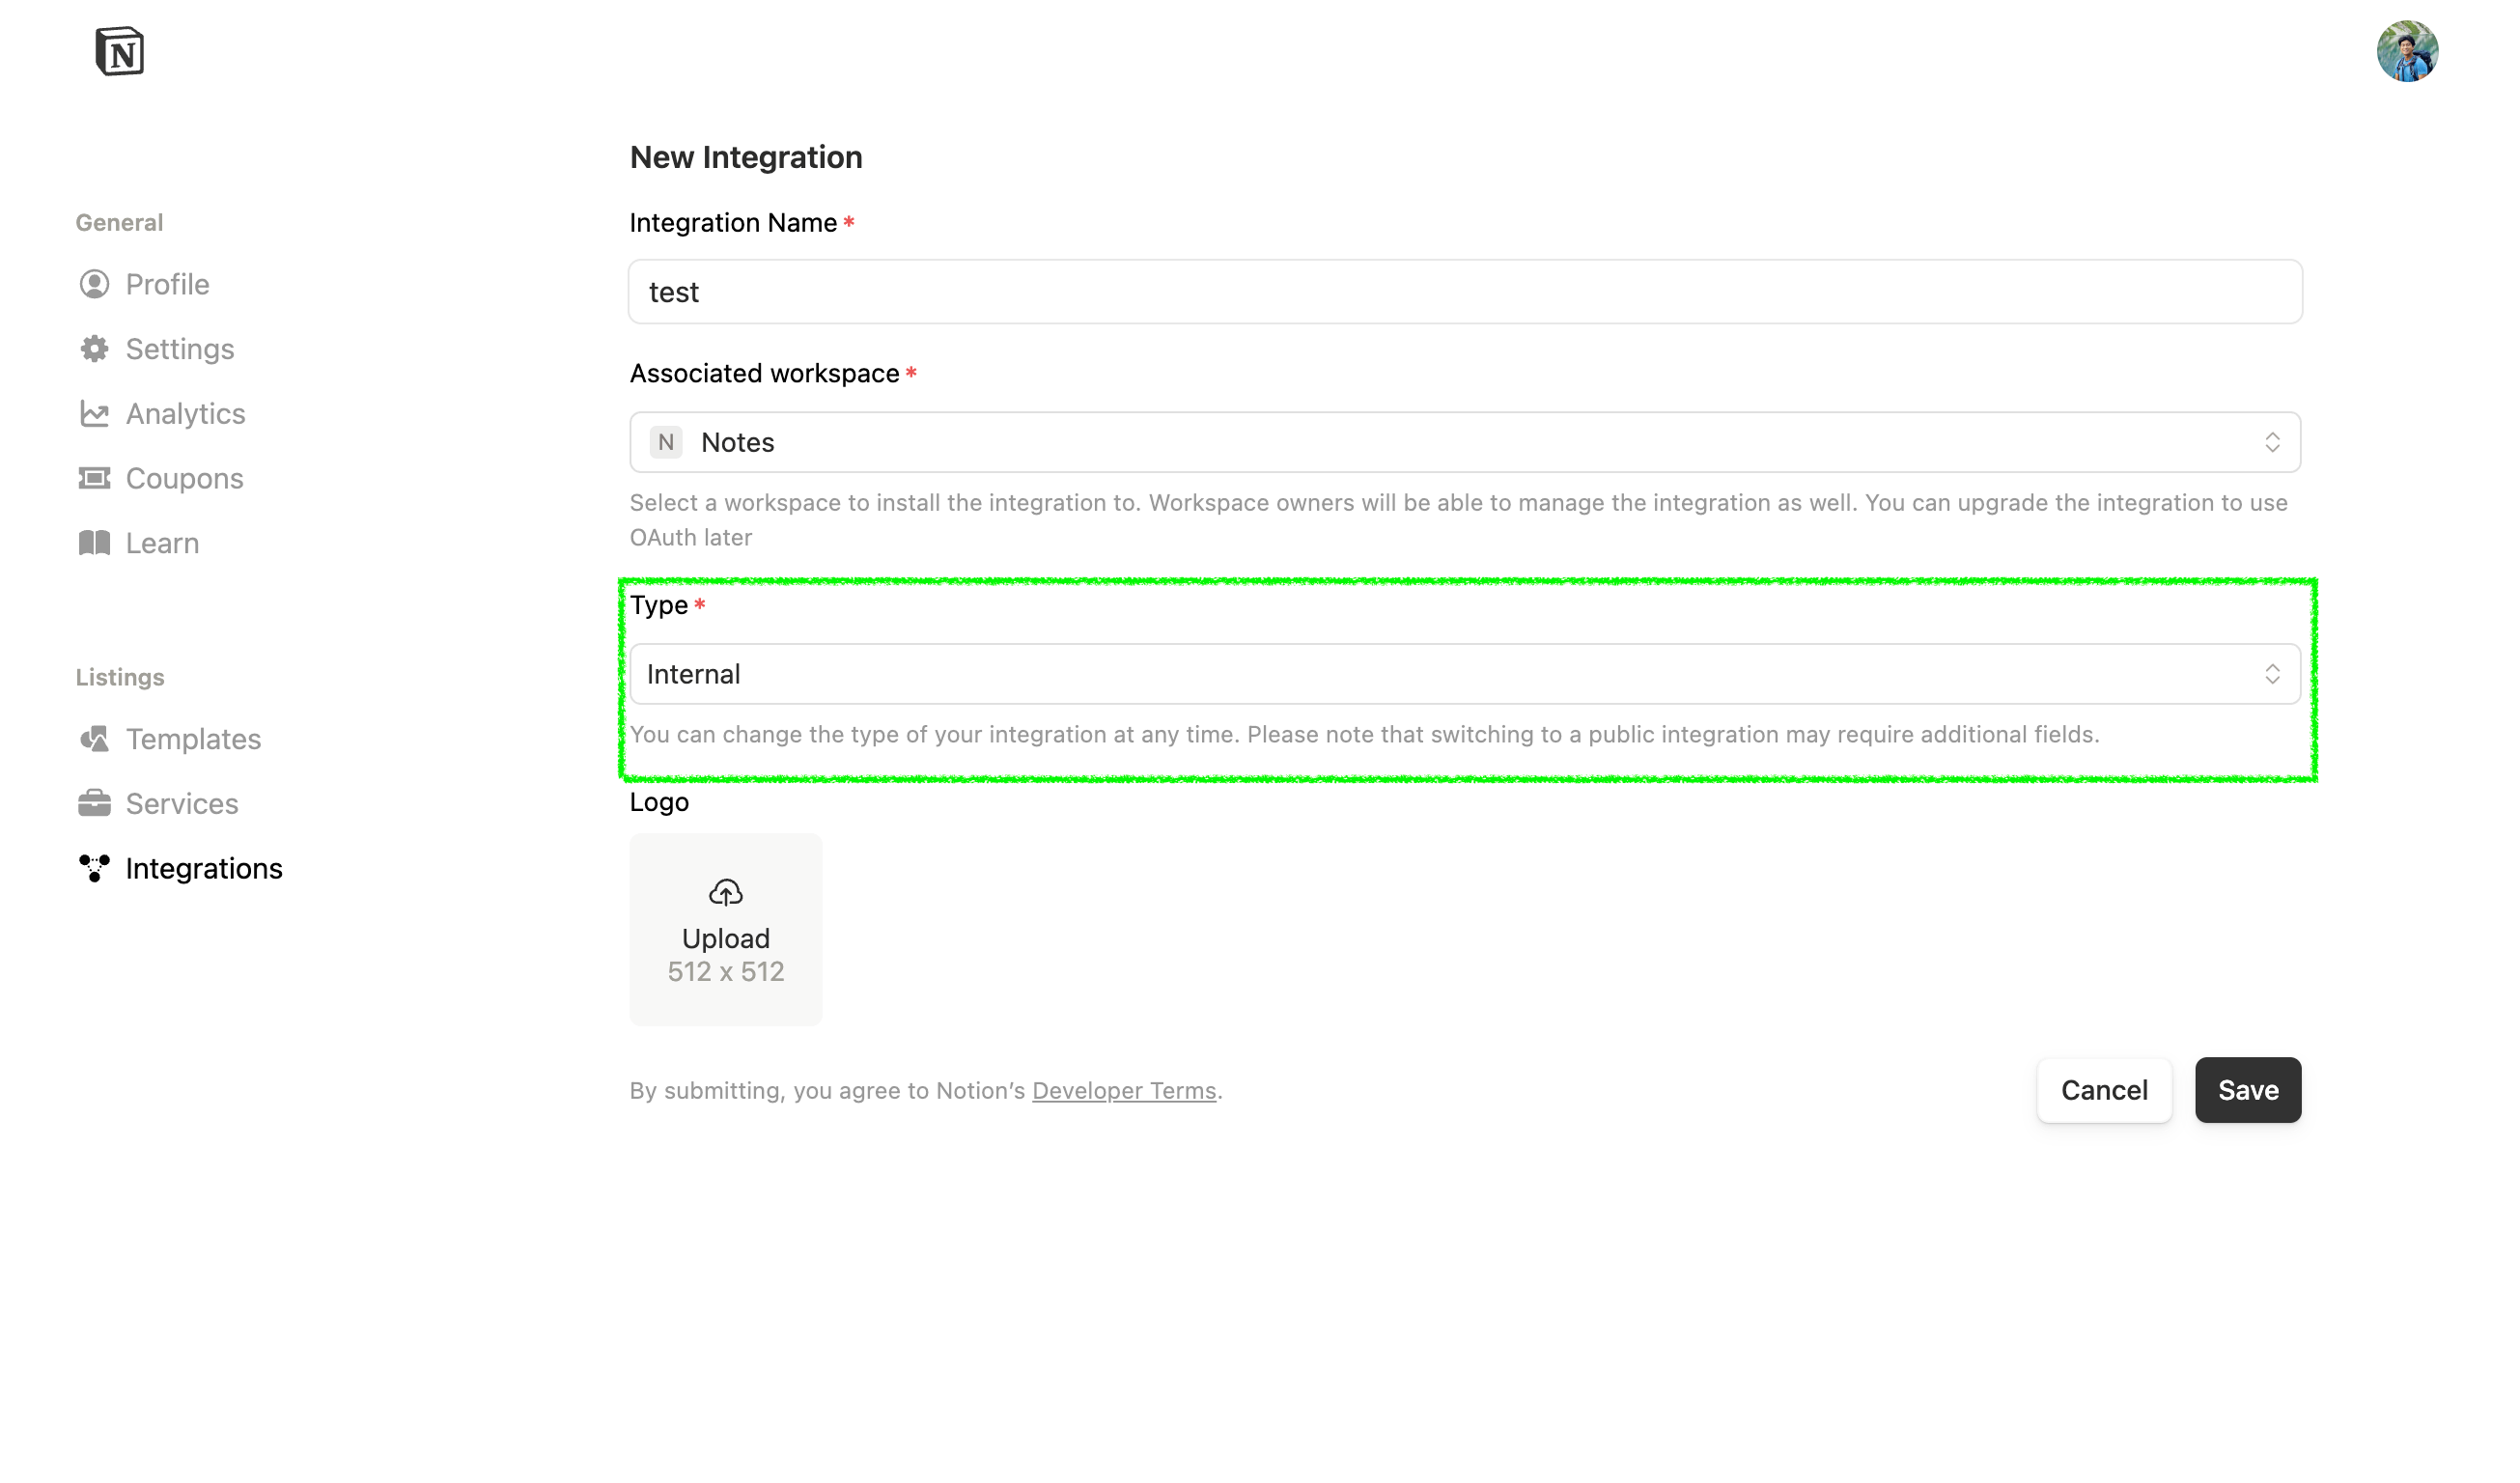Click the Analytics chart icon
This screenshot has width=2520, height=1483.
tap(93, 413)
